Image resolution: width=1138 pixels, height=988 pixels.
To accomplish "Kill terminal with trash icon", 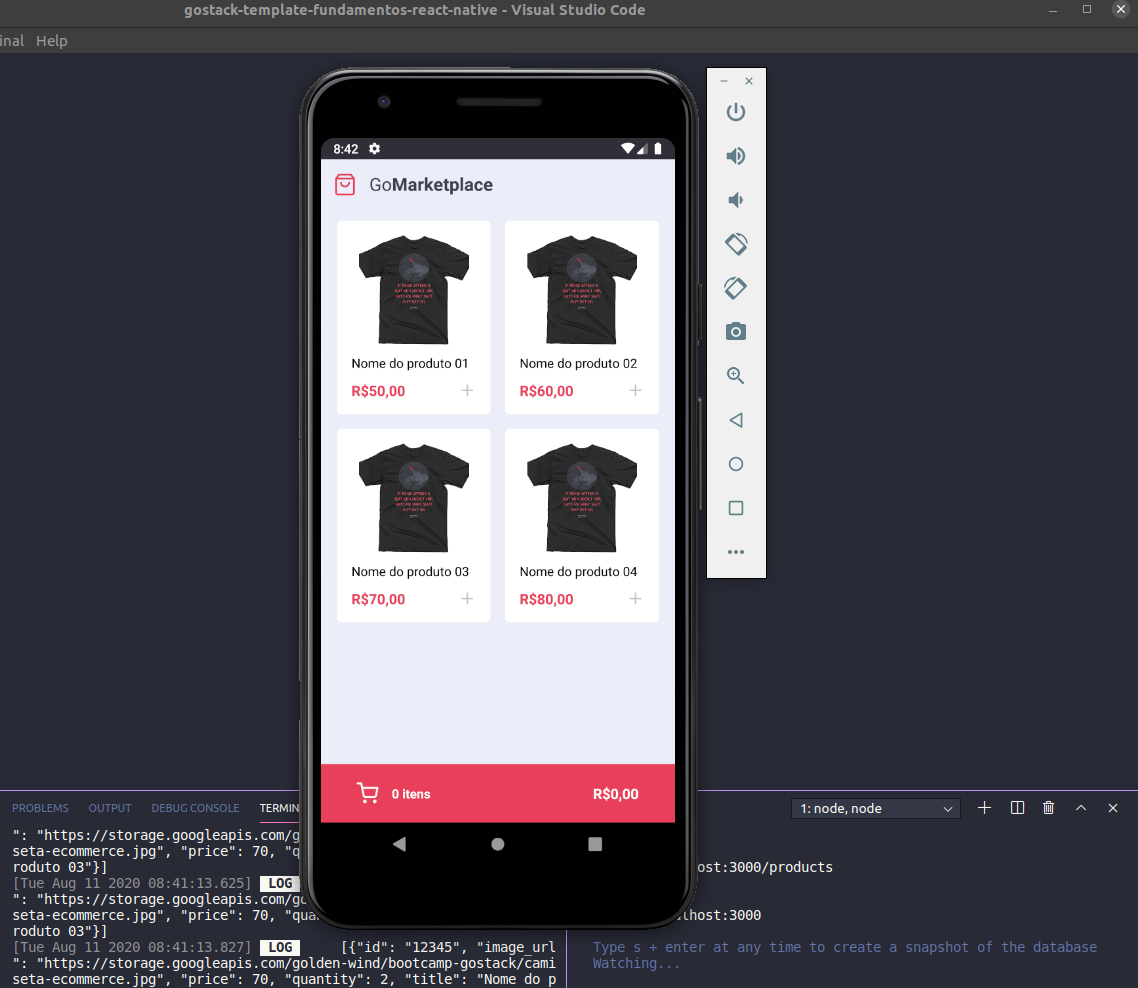I will (x=1049, y=808).
